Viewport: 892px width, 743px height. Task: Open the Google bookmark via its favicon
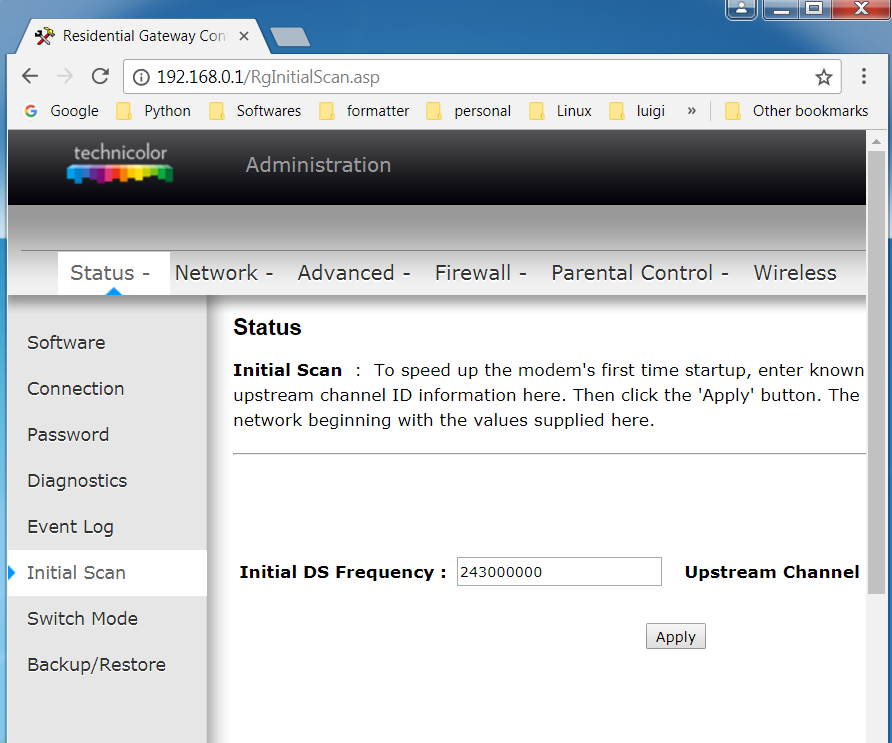pyautogui.click(x=30, y=111)
